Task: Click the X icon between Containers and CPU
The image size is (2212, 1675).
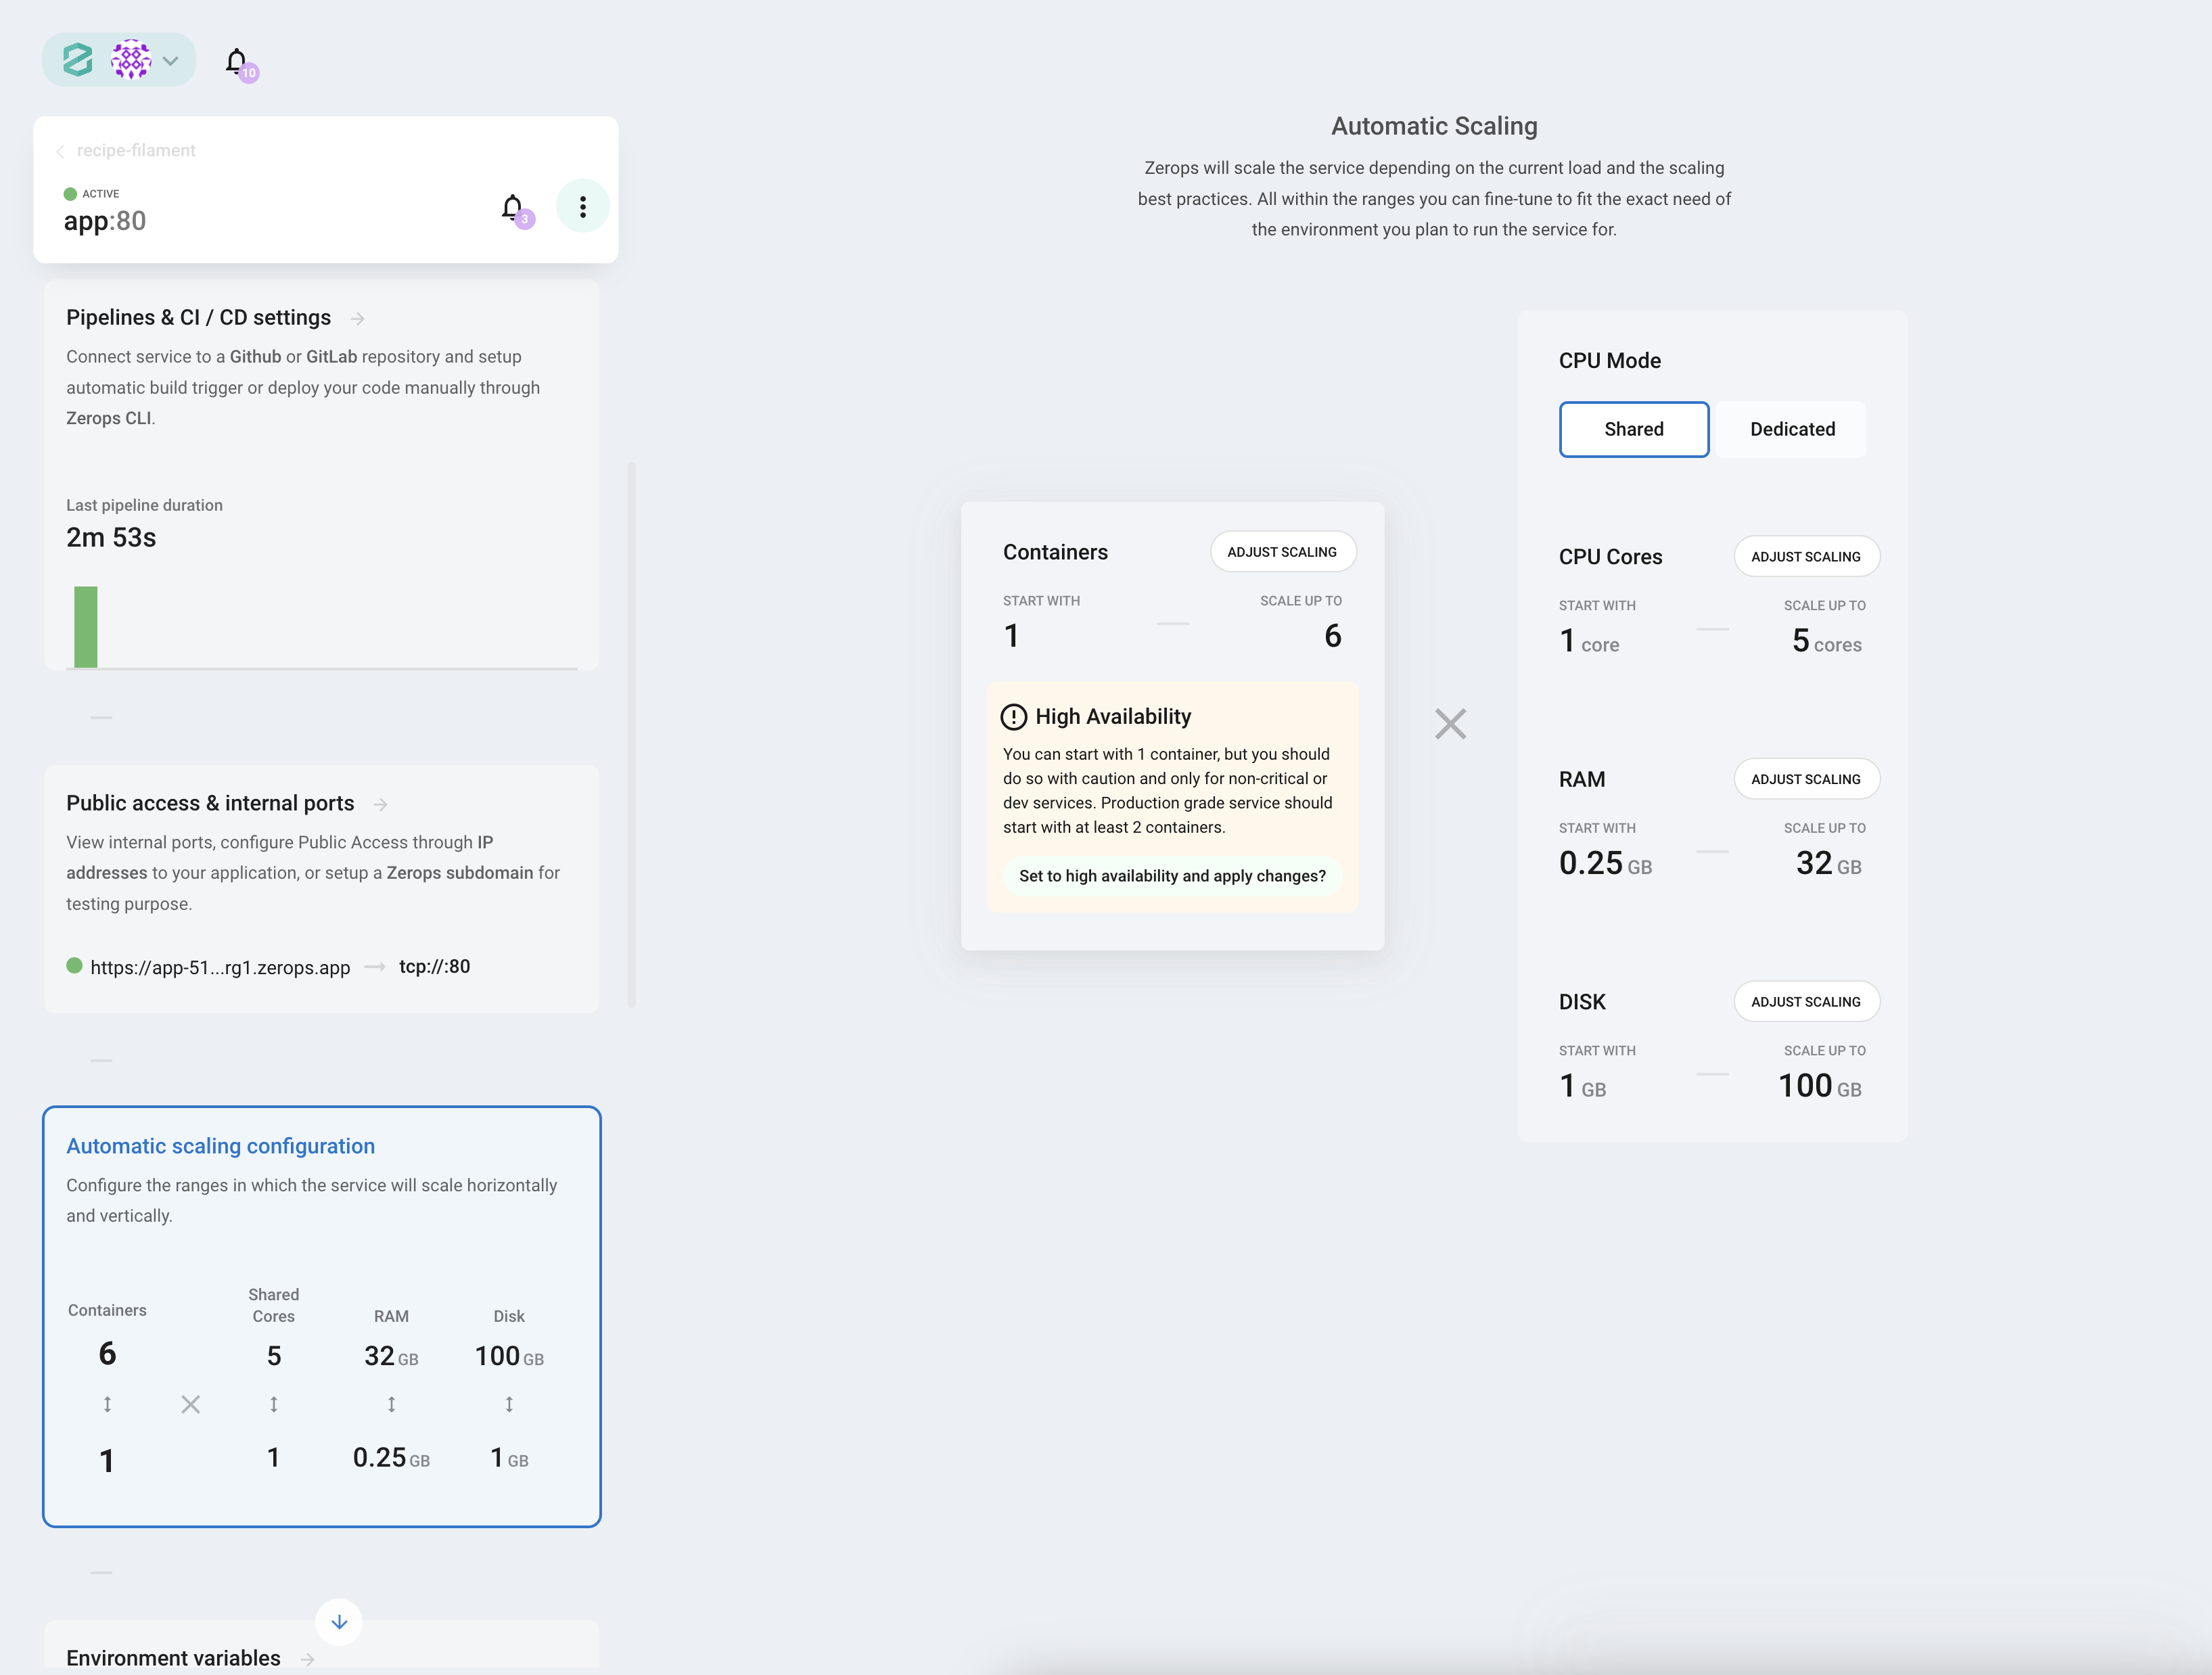Action: 1450,723
